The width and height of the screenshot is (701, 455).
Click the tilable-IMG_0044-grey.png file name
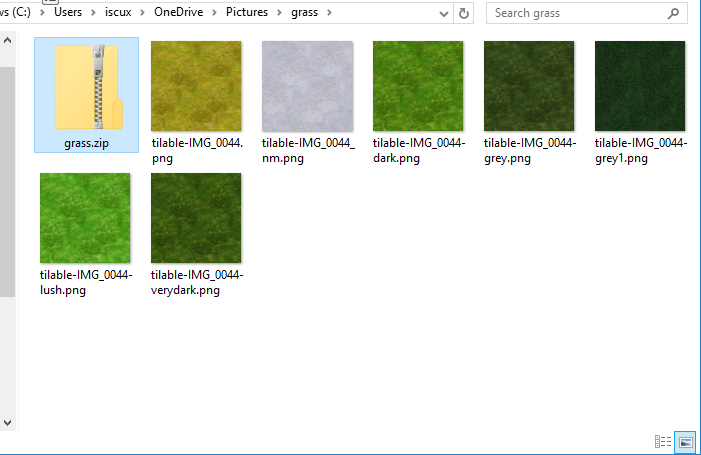click(x=530, y=151)
